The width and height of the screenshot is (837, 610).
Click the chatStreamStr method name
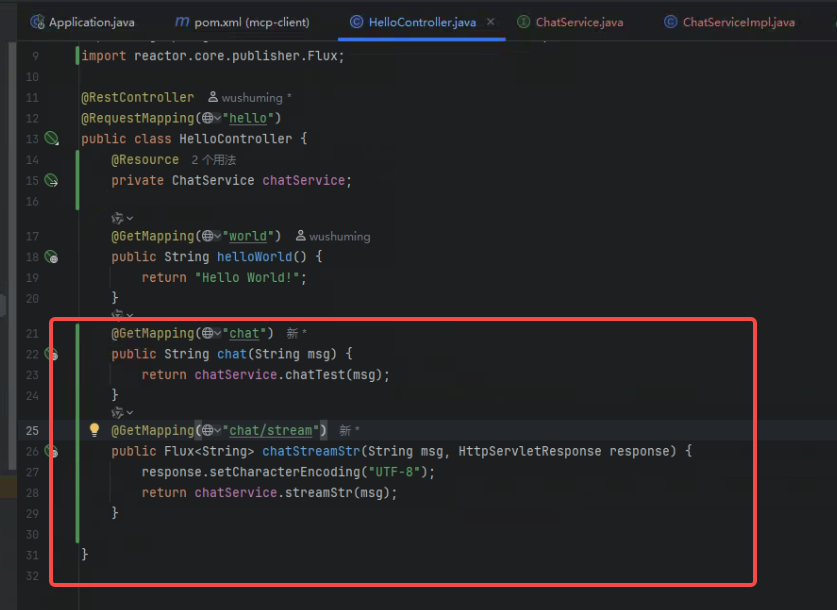tap(311, 451)
